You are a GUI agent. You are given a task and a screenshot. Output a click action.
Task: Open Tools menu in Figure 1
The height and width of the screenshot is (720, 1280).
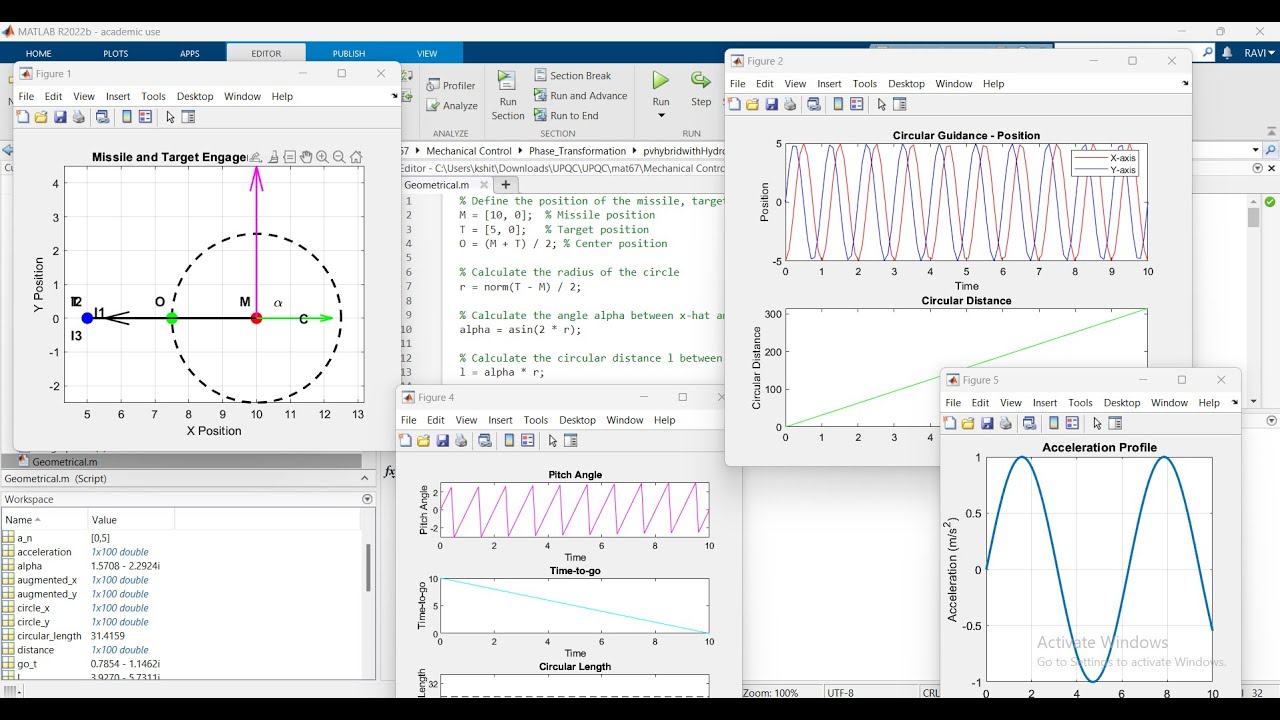[x=153, y=96]
